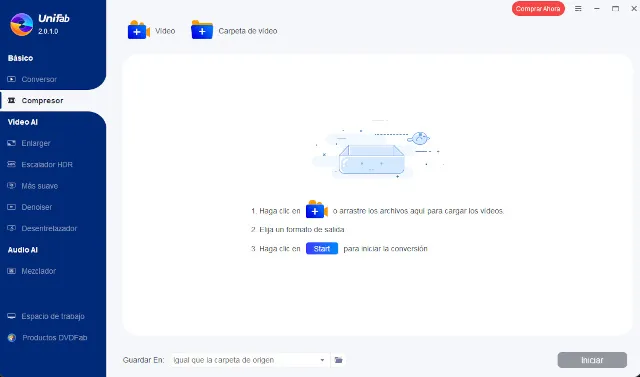Image resolution: width=640 pixels, height=377 pixels.
Task: Click 'para iniciar la conversión' text
Action: (x=385, y=248)
